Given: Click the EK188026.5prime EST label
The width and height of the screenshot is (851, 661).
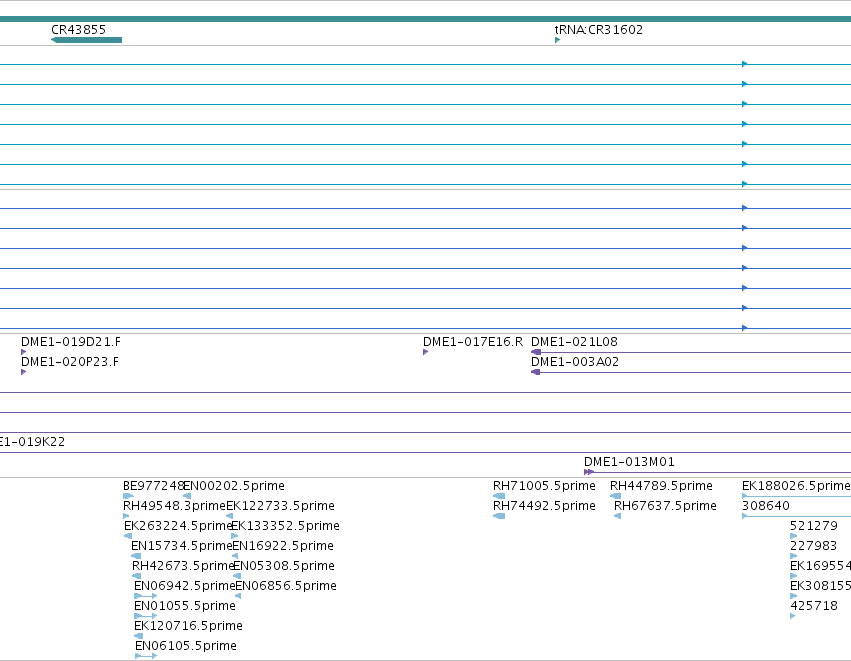Looking at the screenshot, I should pos(796,485).
